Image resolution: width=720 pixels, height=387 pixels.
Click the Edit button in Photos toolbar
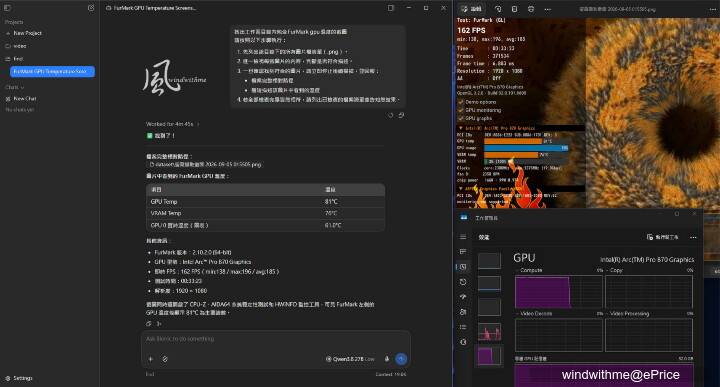point(472,9)
